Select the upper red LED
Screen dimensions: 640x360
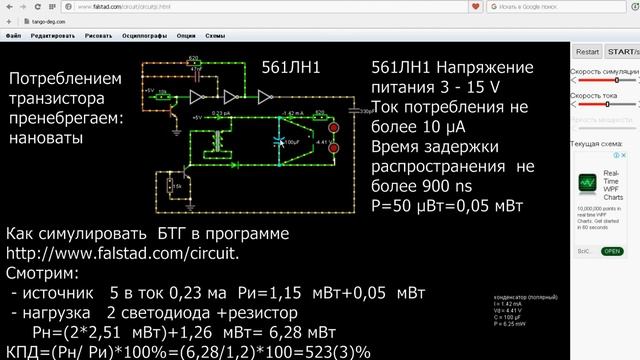[333, 128]
